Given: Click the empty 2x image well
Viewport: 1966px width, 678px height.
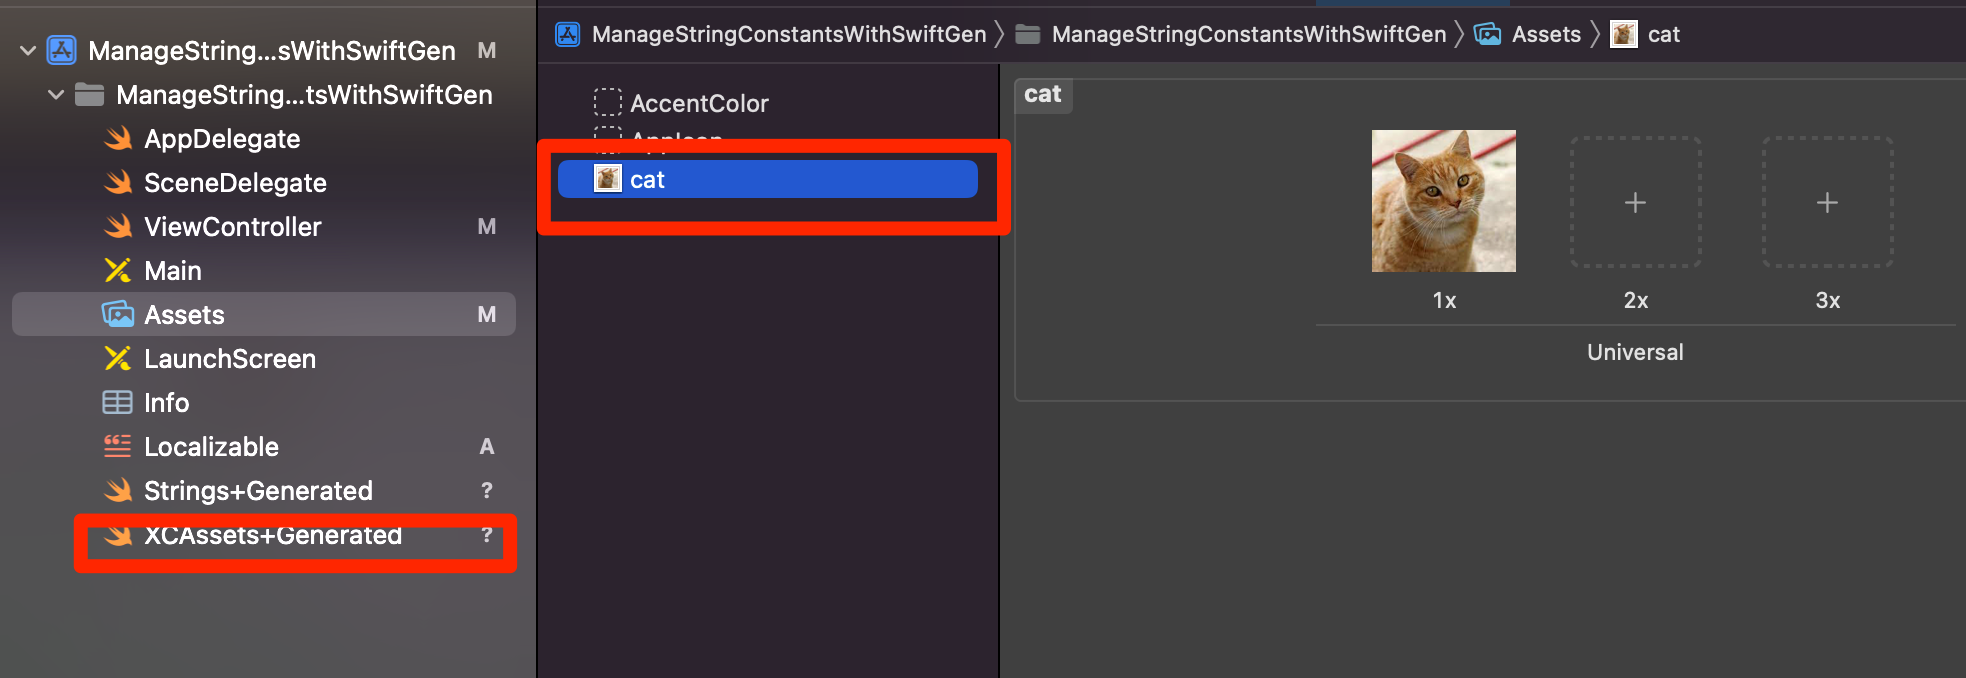Looking at the screenshot, I should [1635, 201].
